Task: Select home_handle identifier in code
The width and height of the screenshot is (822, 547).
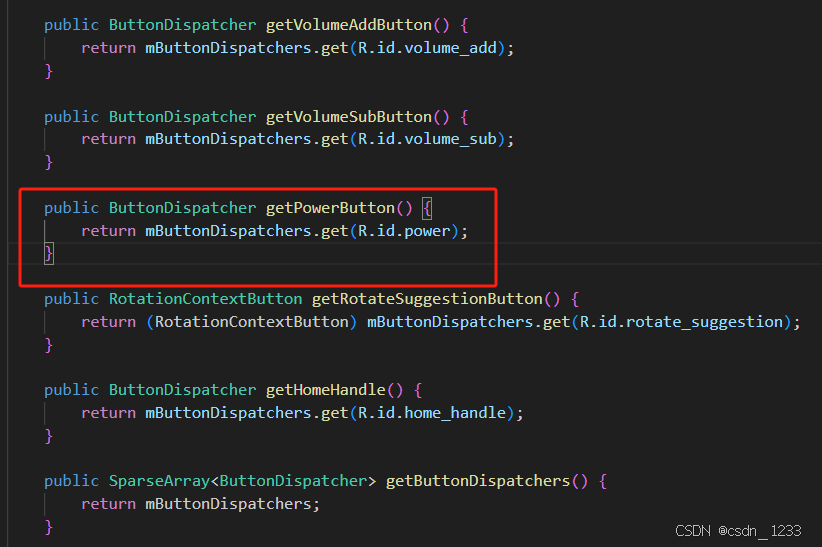Action: [455, 413]
